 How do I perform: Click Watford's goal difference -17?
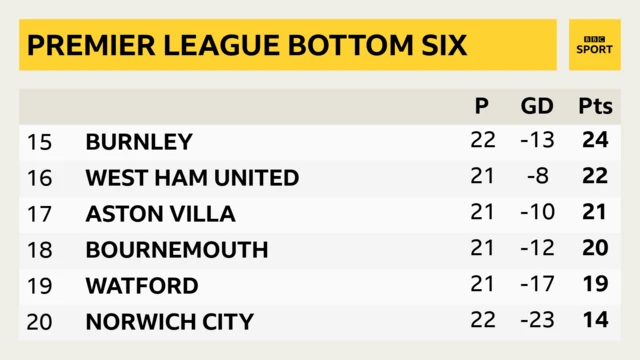coord(538,284)
